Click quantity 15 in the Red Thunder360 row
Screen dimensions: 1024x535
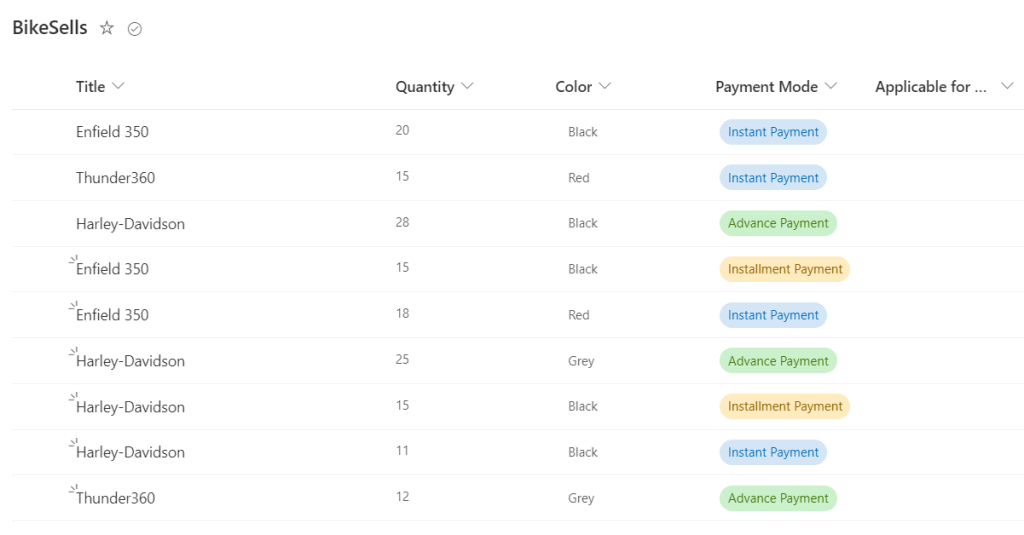402,176
